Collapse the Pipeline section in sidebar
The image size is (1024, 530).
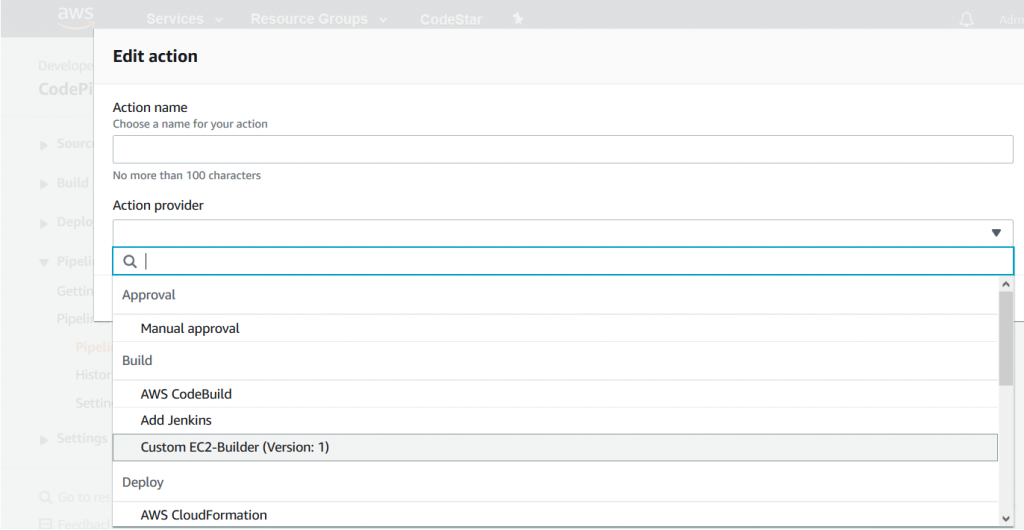44,262
